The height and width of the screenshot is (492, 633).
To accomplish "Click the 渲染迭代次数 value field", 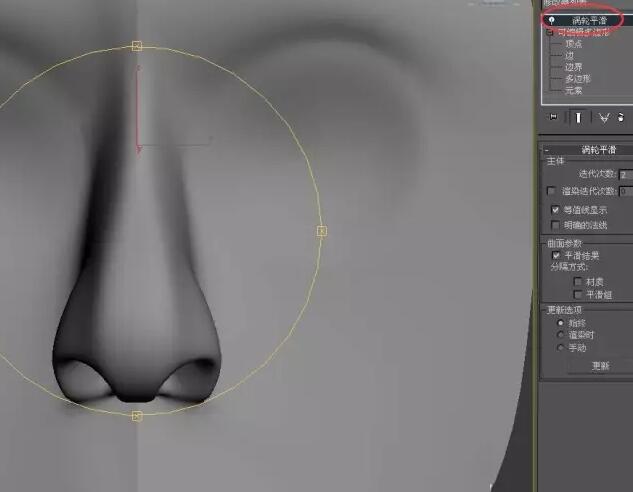I will pyautogui.click(x=626, y=191).
